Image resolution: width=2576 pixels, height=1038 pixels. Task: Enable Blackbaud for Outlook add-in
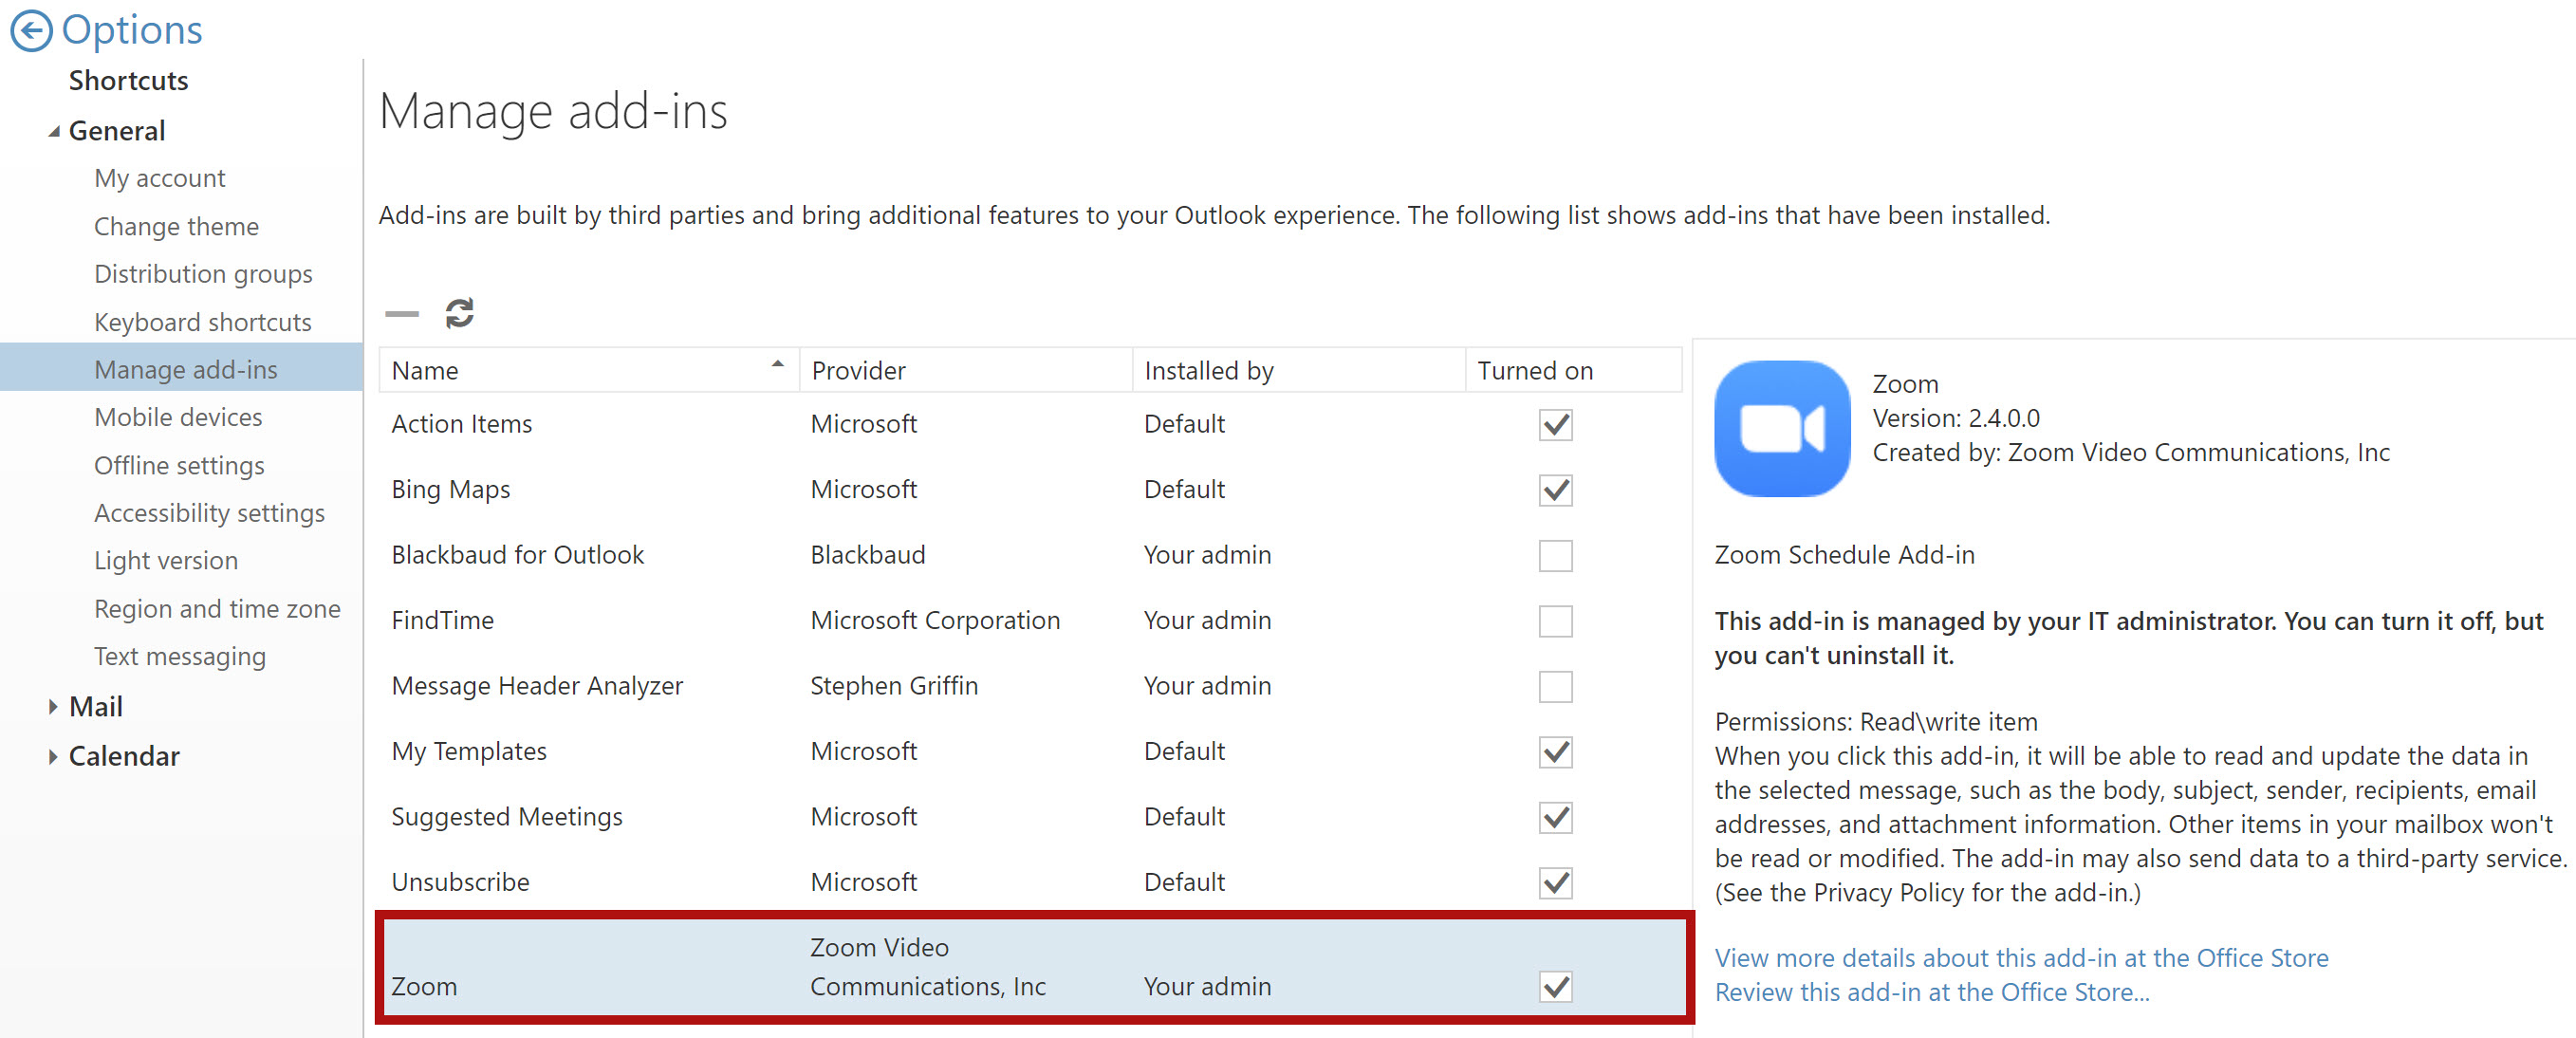1555,556
